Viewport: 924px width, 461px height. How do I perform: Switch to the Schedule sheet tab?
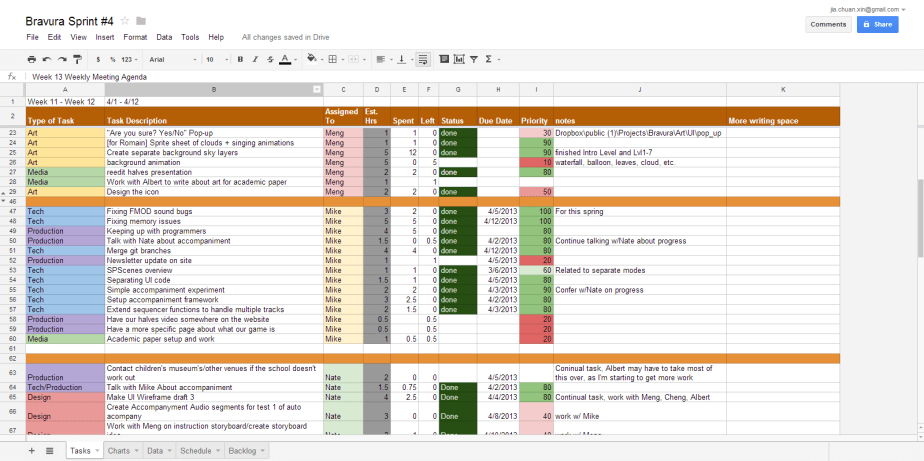click(197, 451)
